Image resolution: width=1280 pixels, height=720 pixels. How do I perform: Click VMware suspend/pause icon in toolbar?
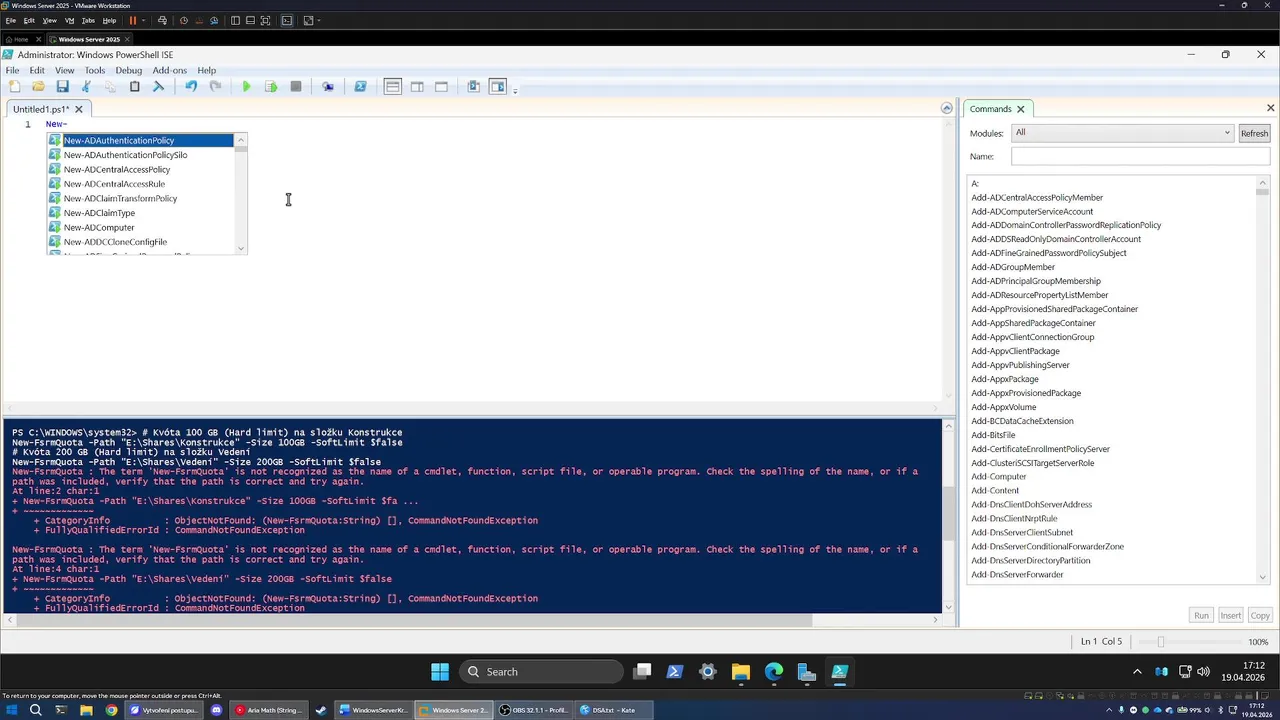(132, 20)
